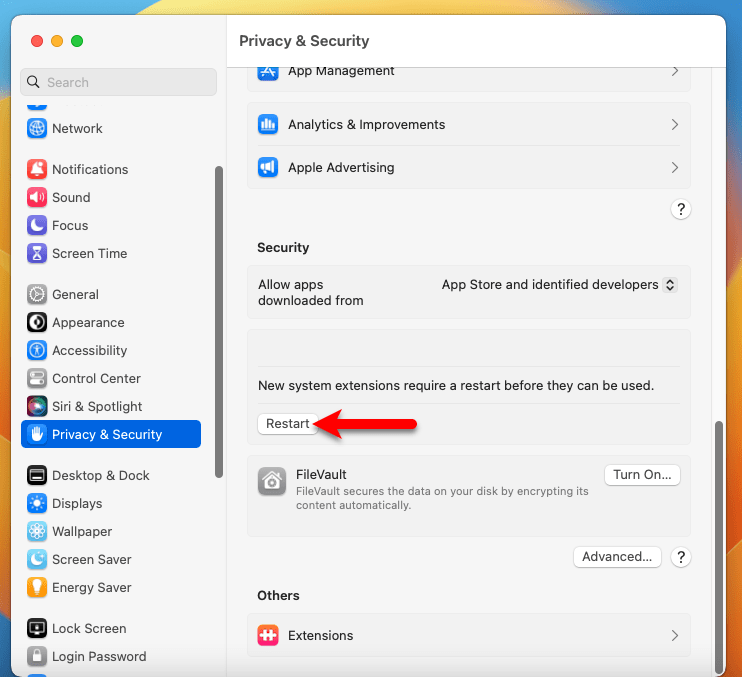Switch to Sound settings
This screenshot has height=677, width=742.
point(71,197)
